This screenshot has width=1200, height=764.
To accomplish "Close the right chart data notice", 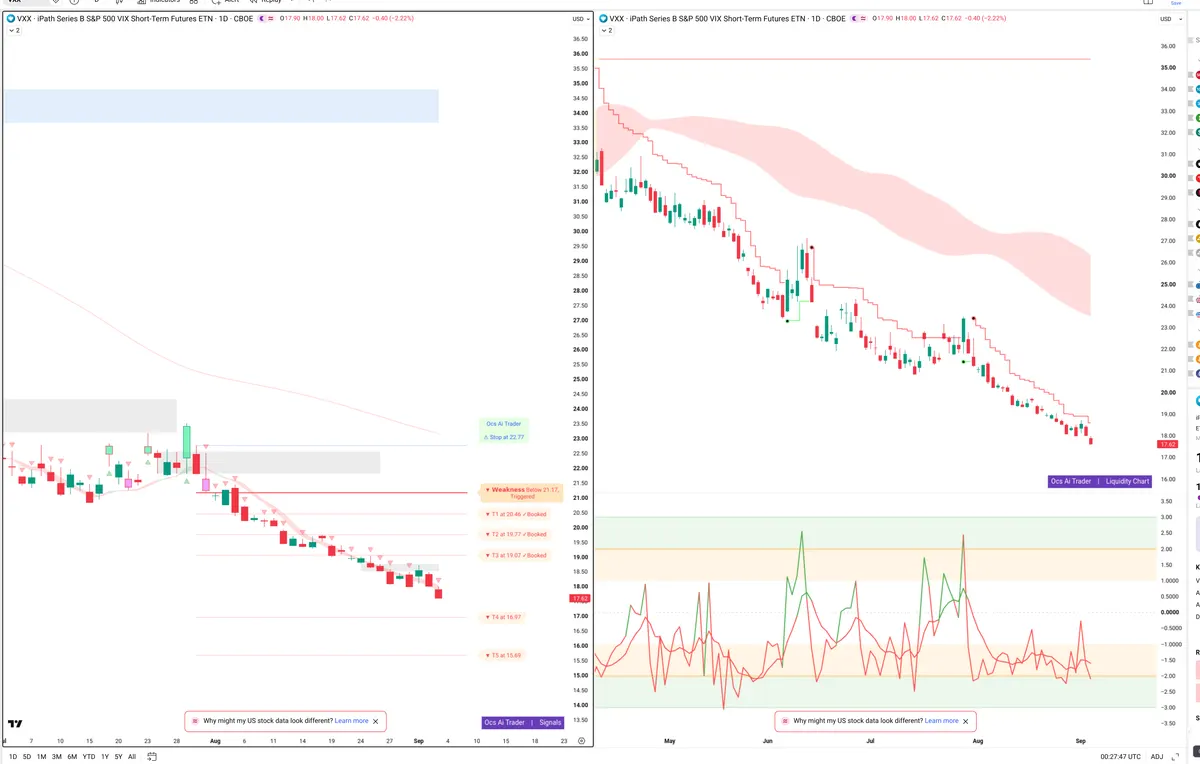I will 966,721.
